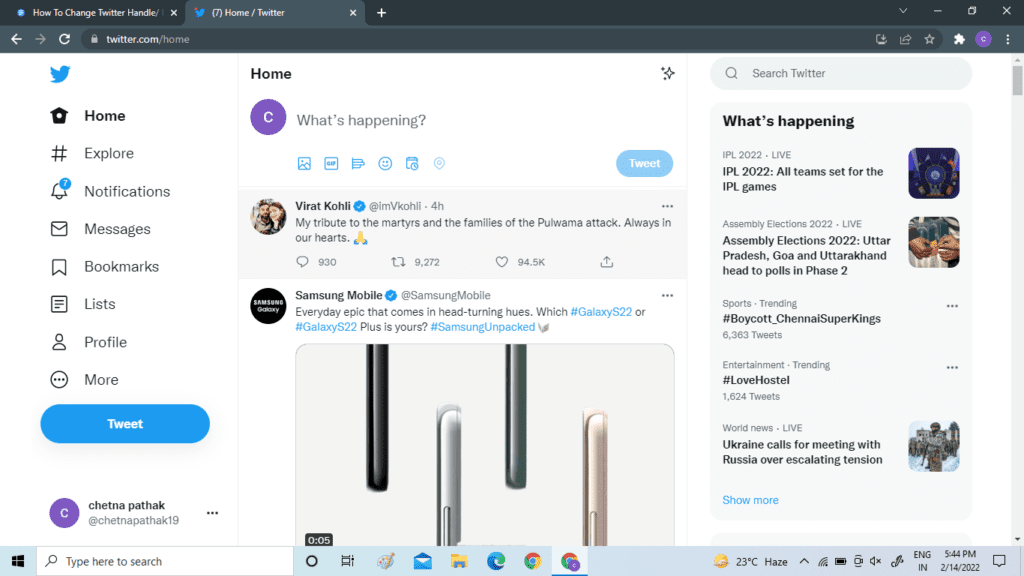Open Task View on the taskbar
The width and height of the screenshot is (1024, 576).
[347, 561]
